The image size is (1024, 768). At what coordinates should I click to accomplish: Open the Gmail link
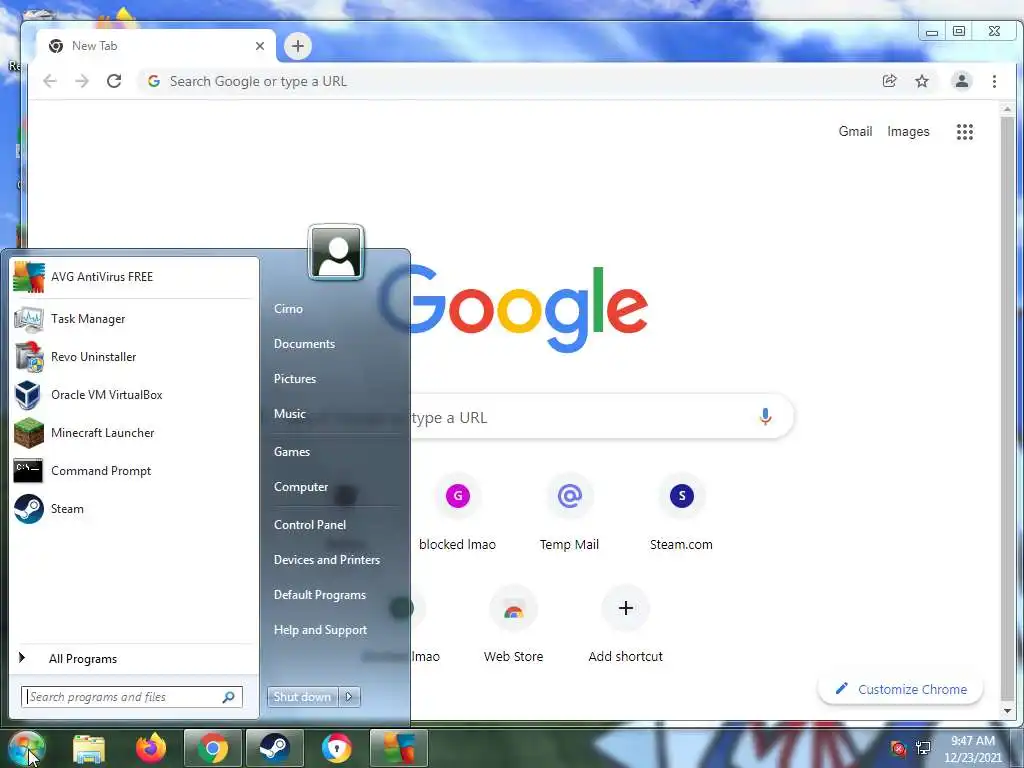855,131
